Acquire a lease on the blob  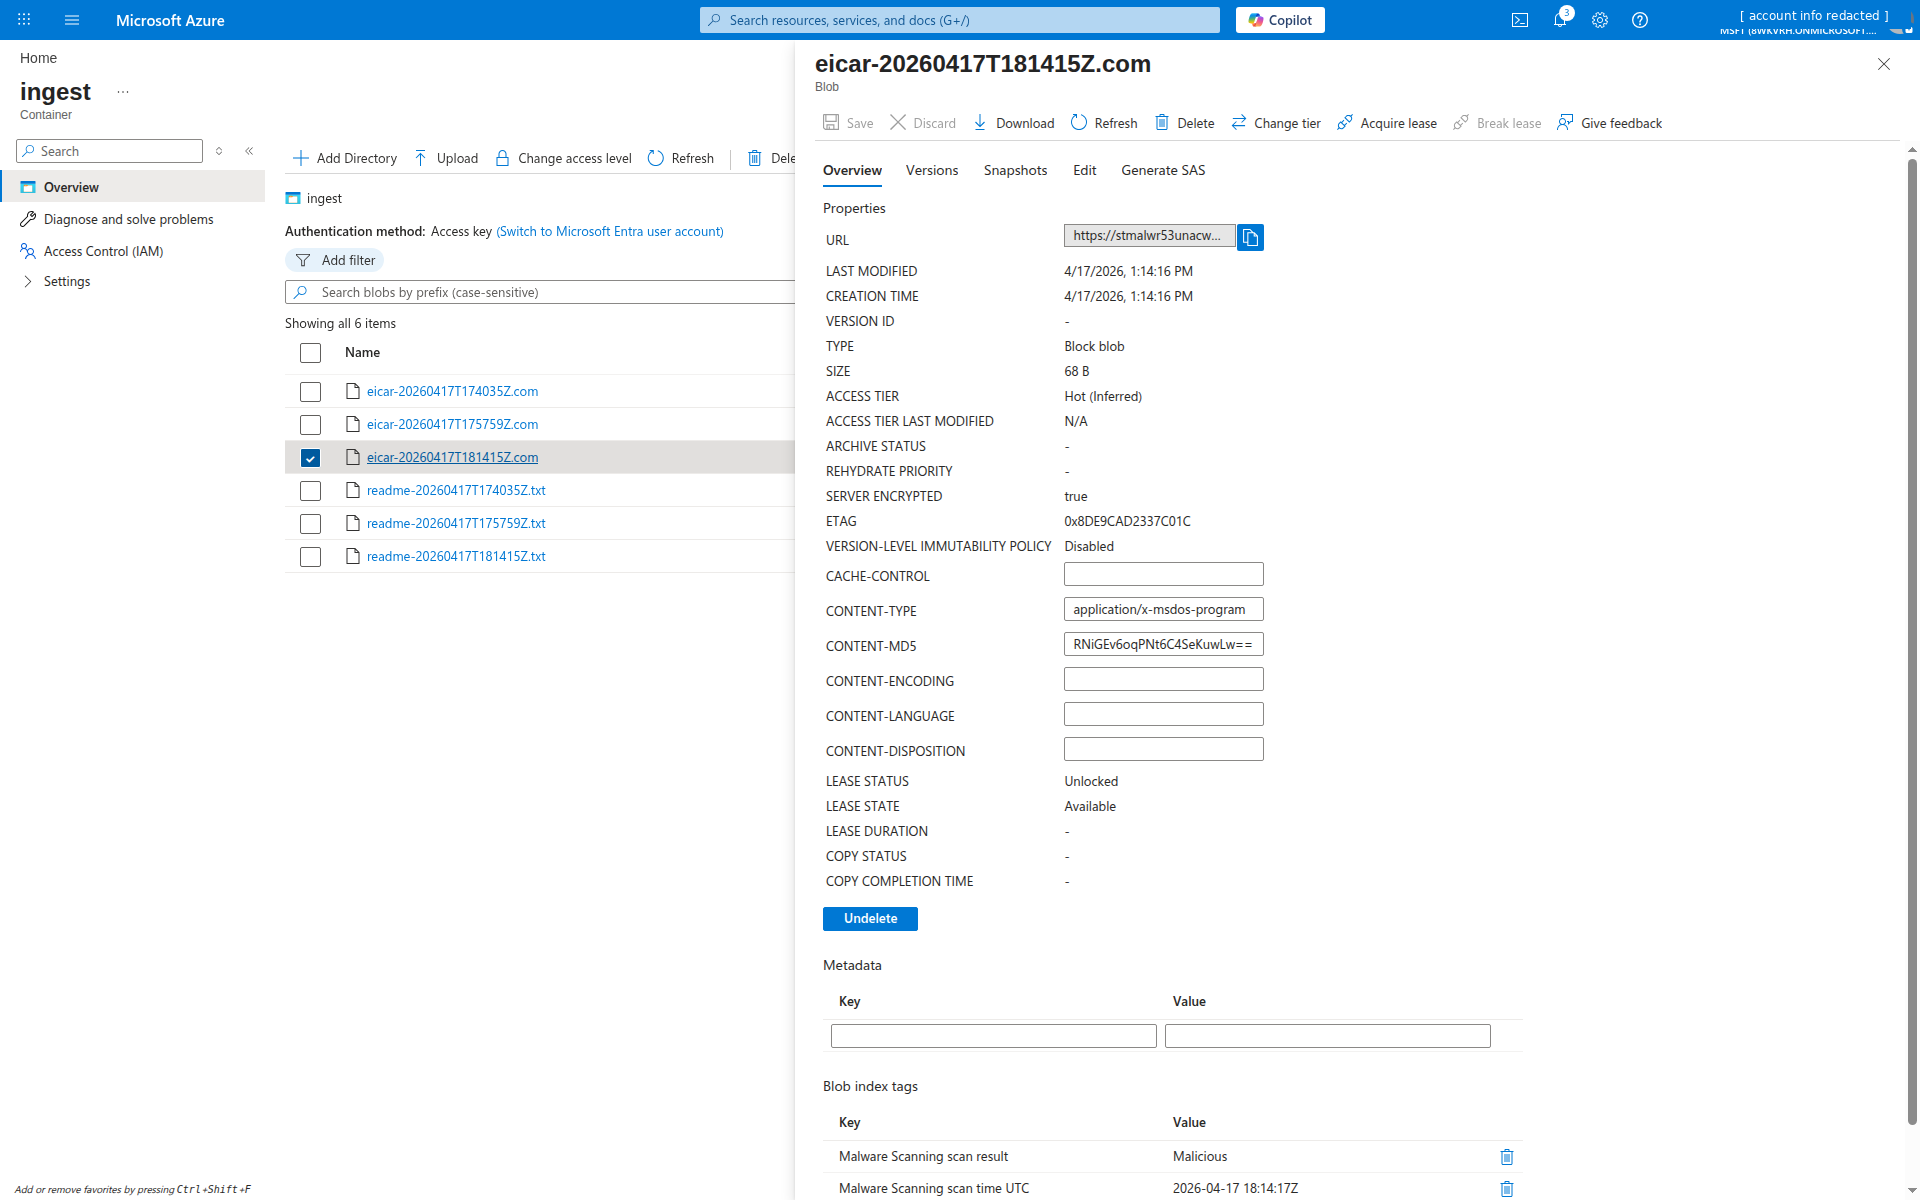[1386, 122]
